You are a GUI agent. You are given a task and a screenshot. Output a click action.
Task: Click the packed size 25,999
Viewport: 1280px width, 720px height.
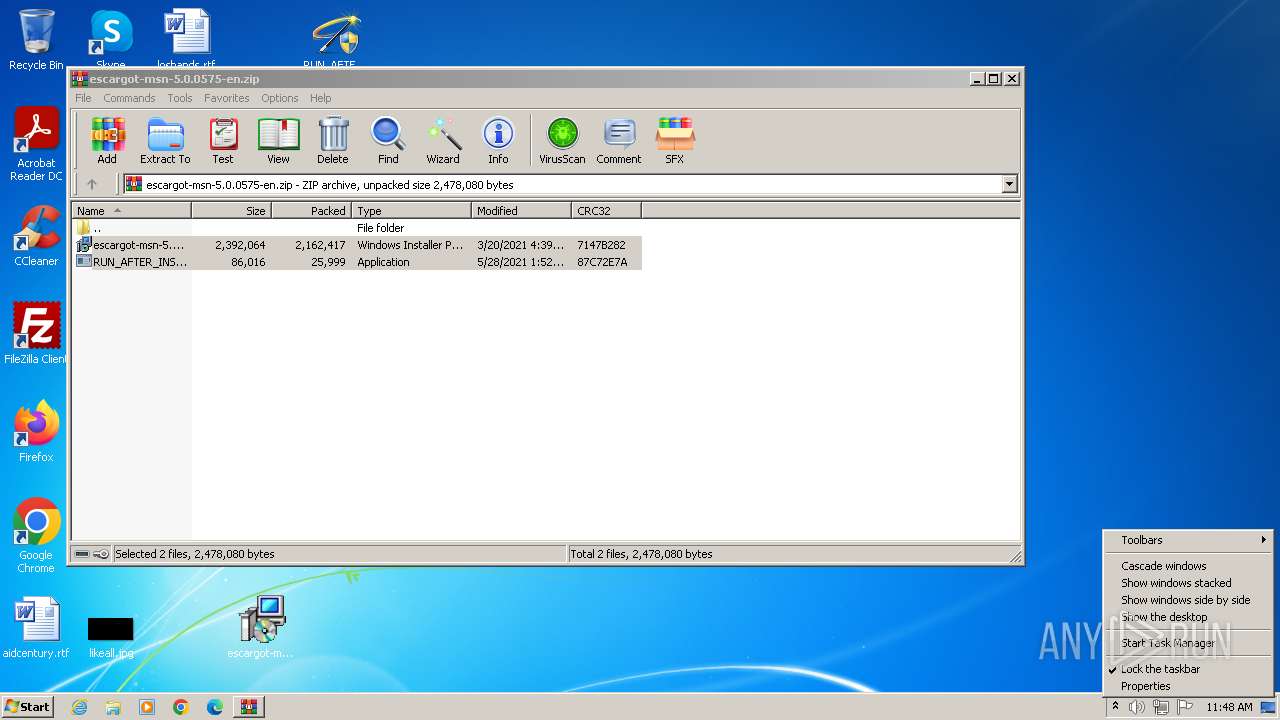coord(328,262)
